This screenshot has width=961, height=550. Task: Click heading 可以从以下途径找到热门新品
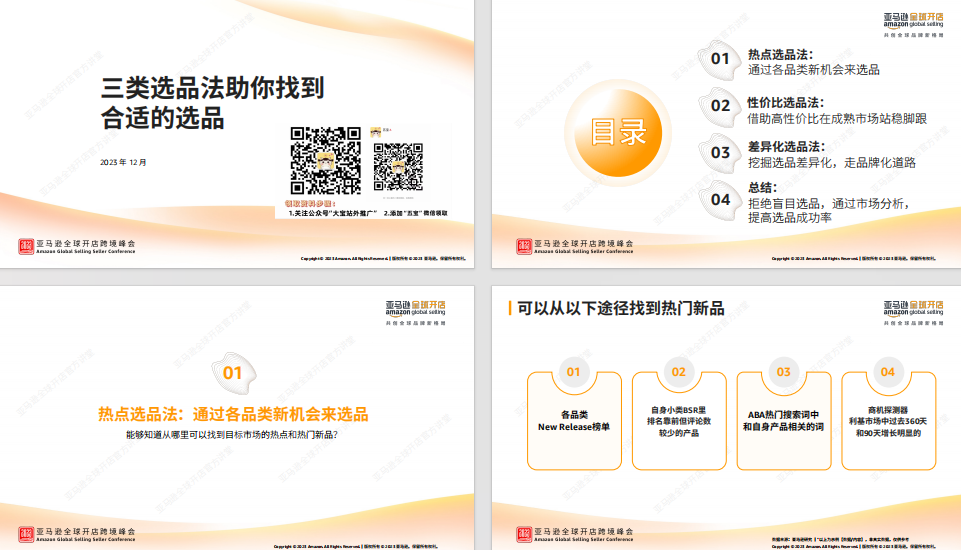(x=620, y=308)
